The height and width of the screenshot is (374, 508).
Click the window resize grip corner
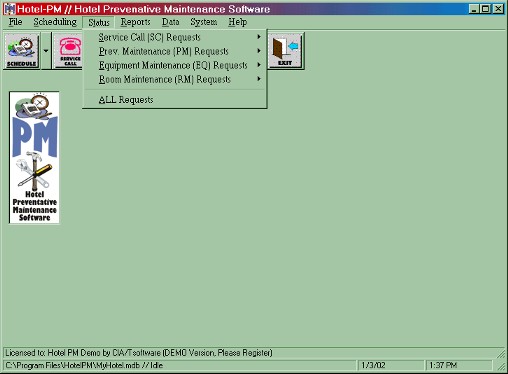(x=501, y=366)
